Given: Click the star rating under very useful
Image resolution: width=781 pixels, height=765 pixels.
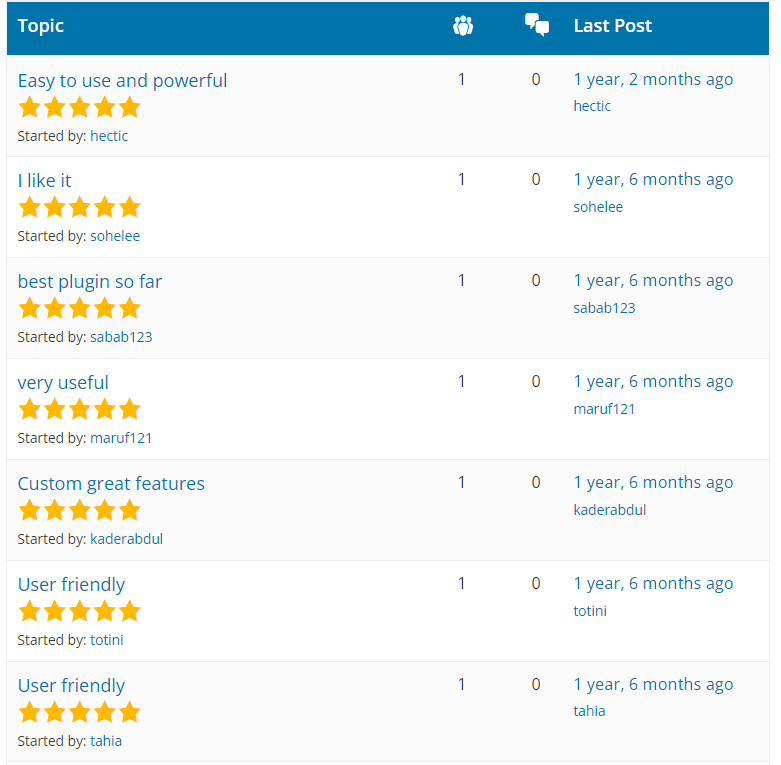Looking at the screenshot, I should point(80,409).
